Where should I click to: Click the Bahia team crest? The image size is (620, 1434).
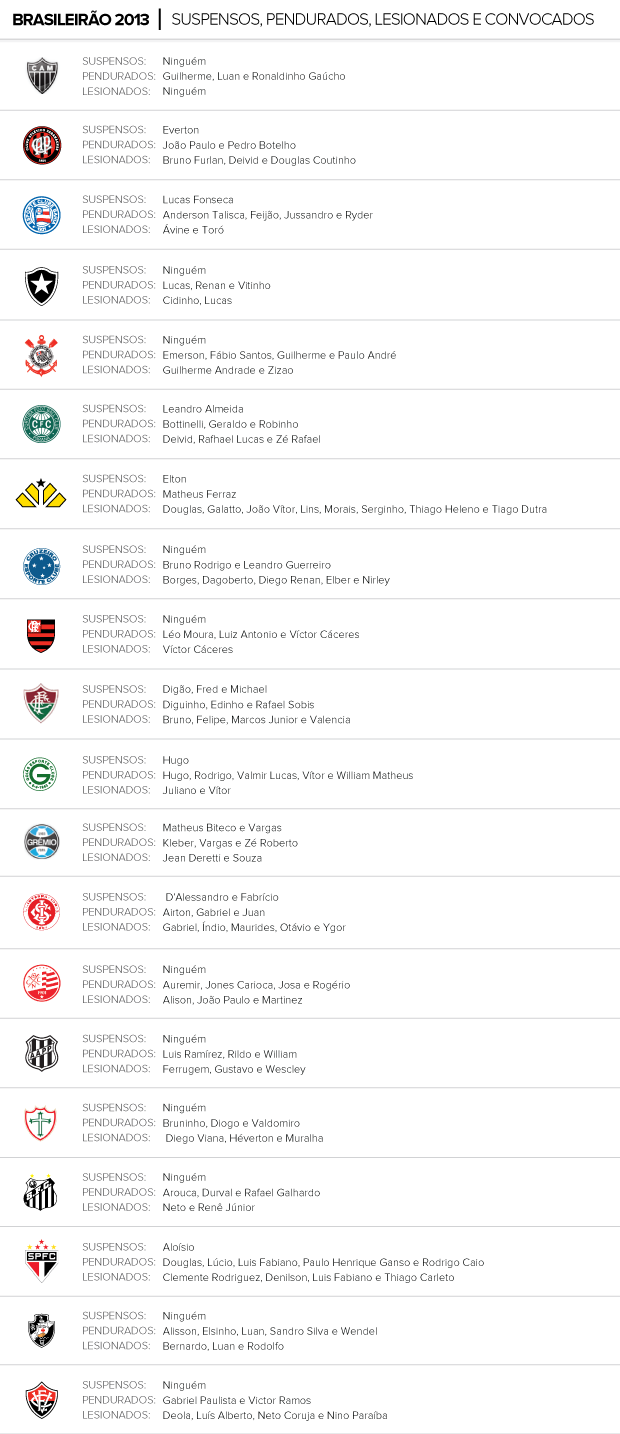coord(42,215)
